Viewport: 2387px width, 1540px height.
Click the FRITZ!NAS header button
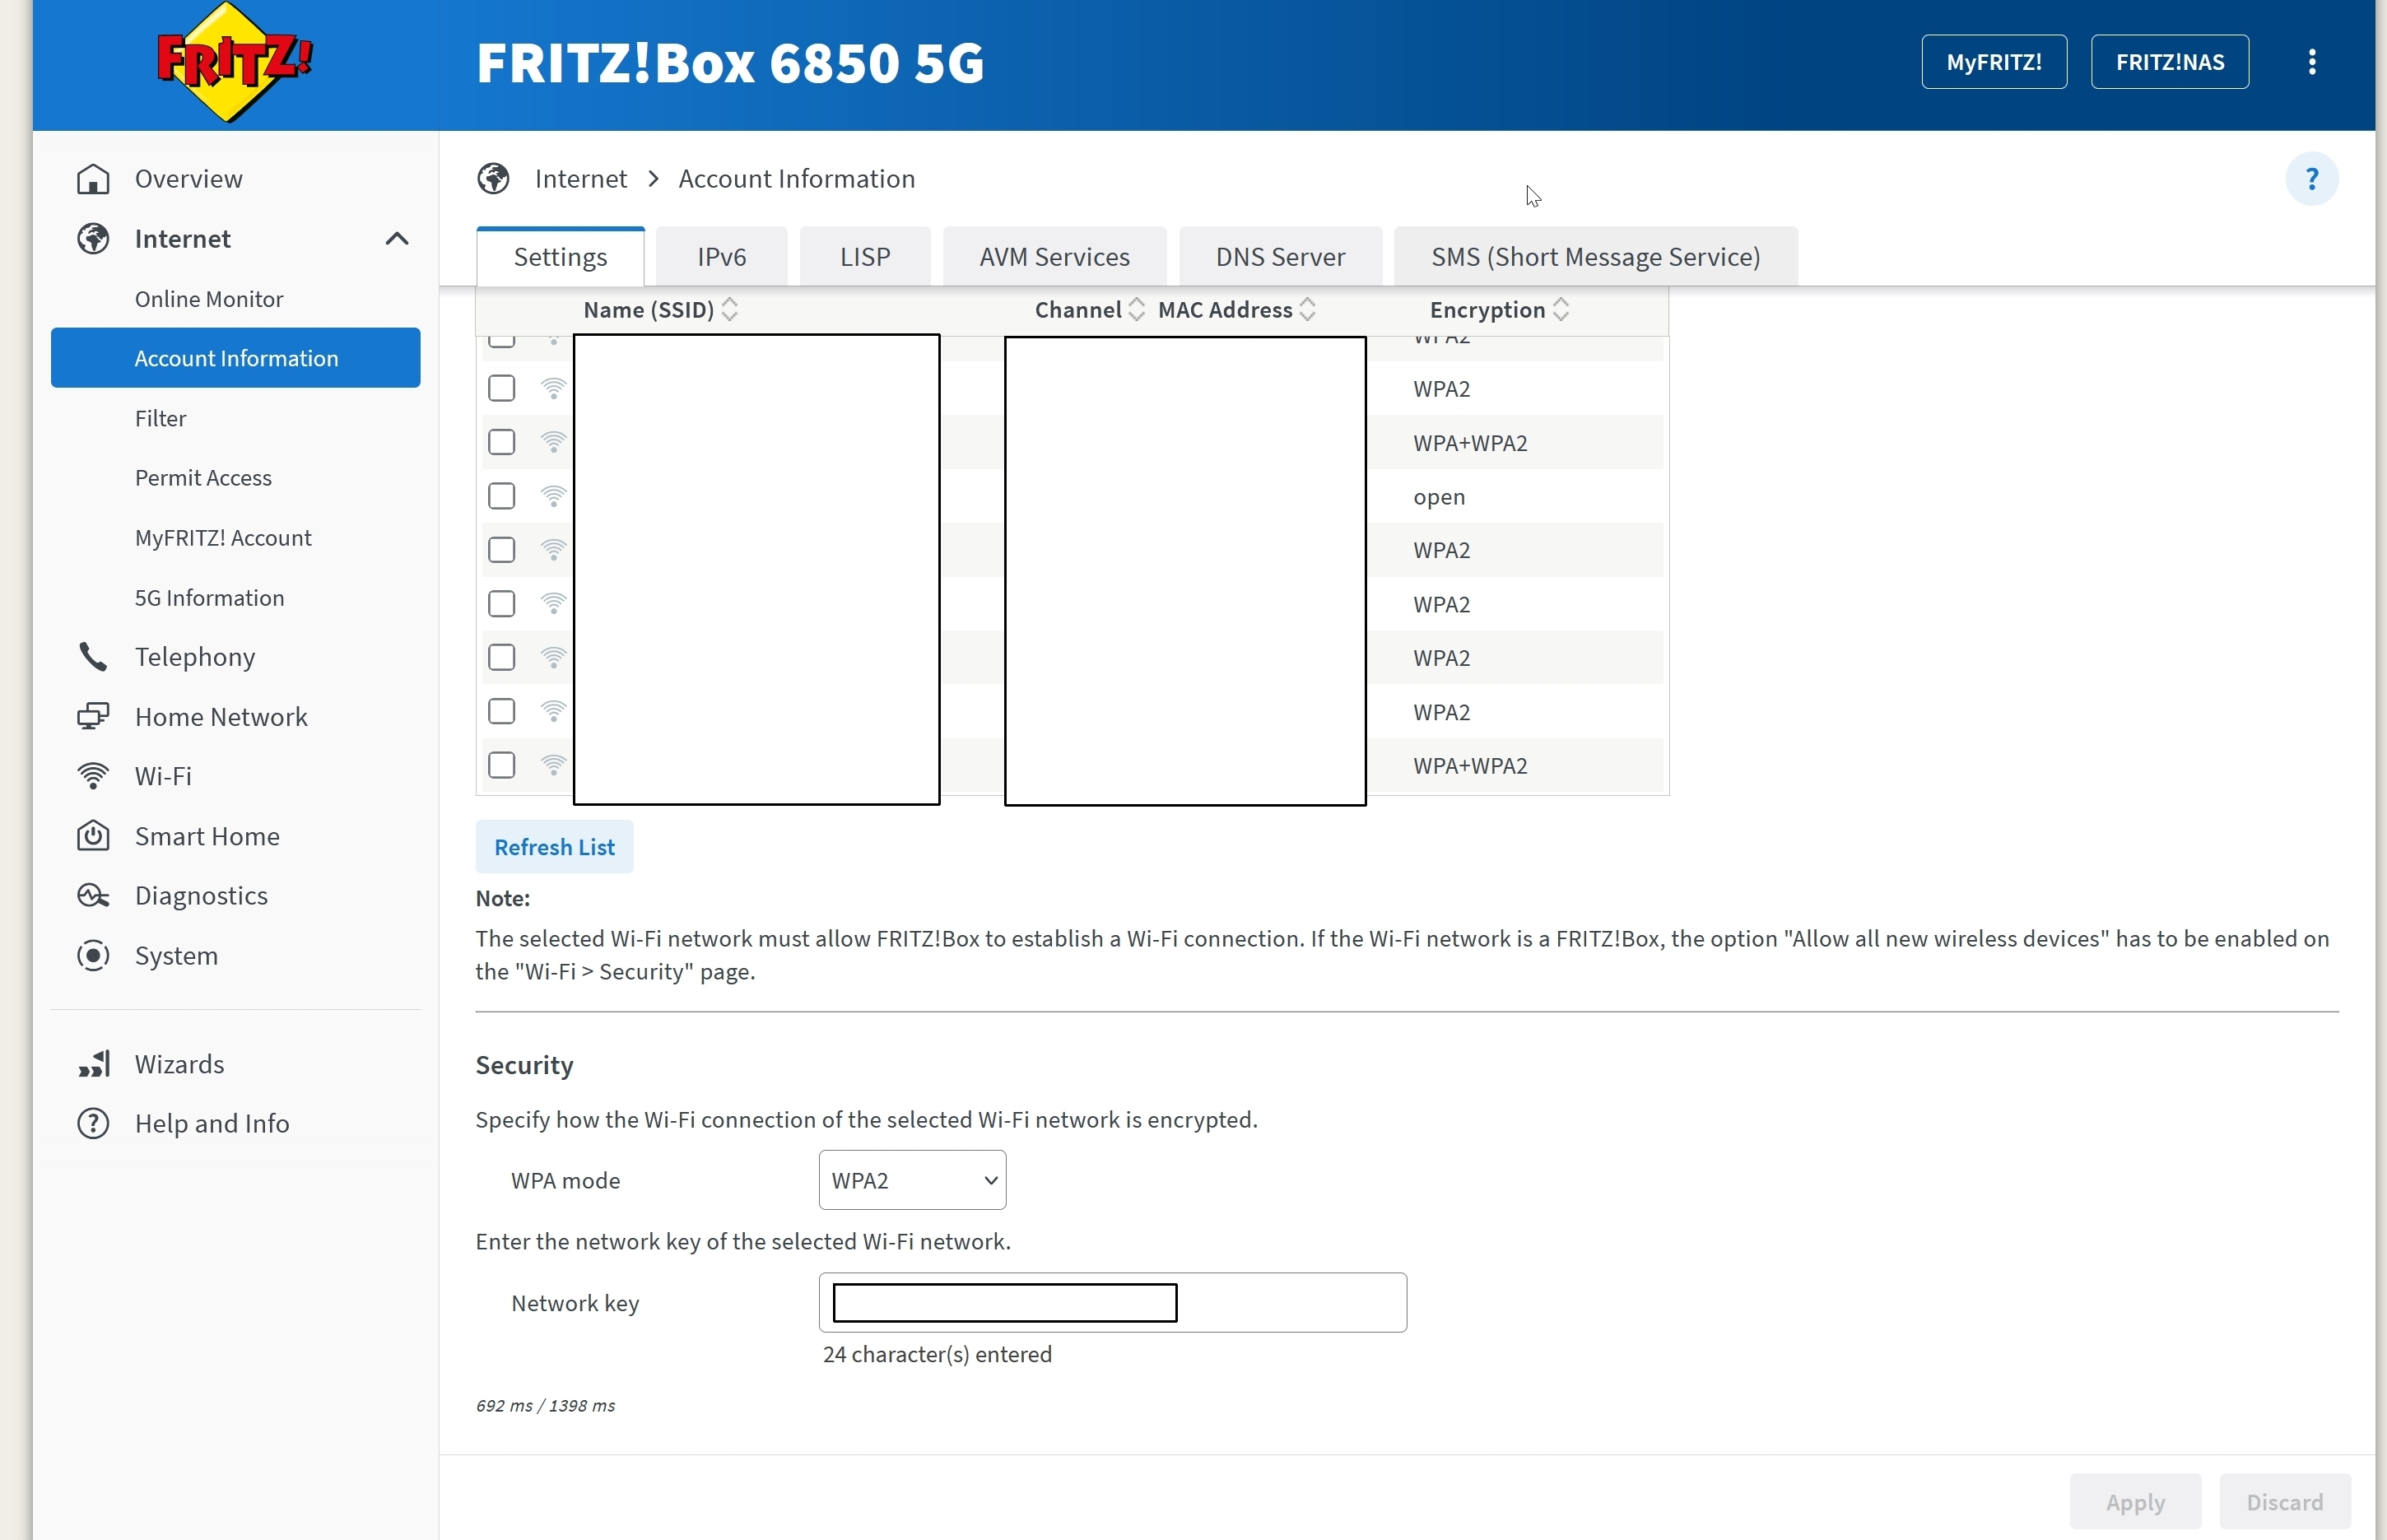tap(2170, 62)
